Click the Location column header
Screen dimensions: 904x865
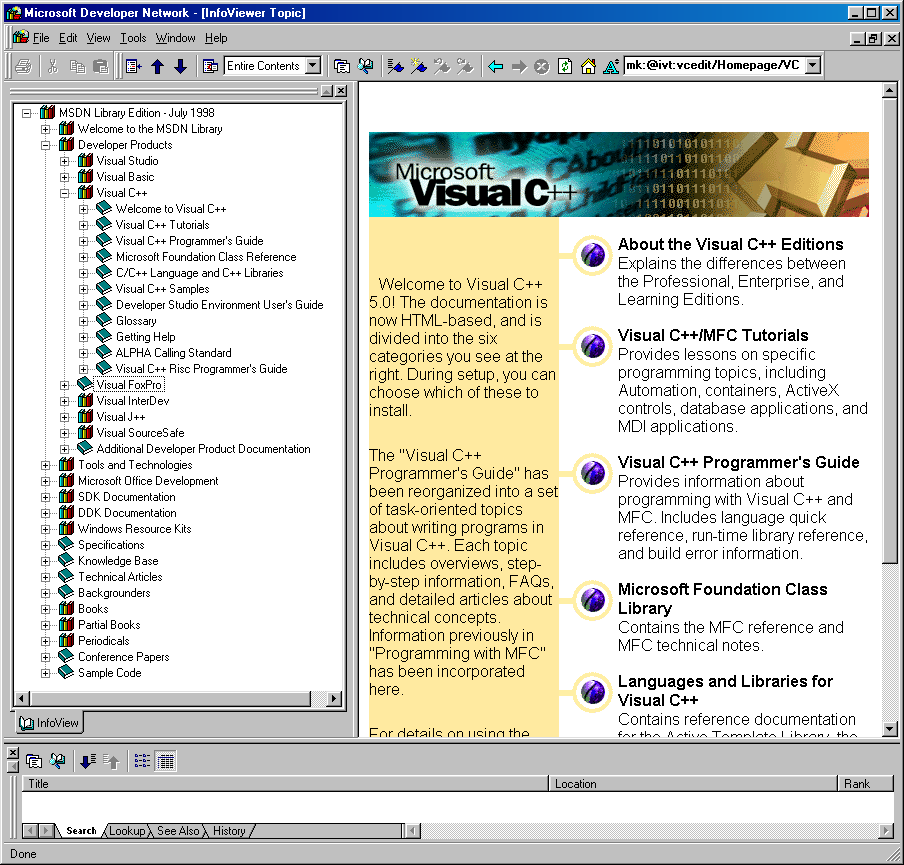[x=692, y=784]
